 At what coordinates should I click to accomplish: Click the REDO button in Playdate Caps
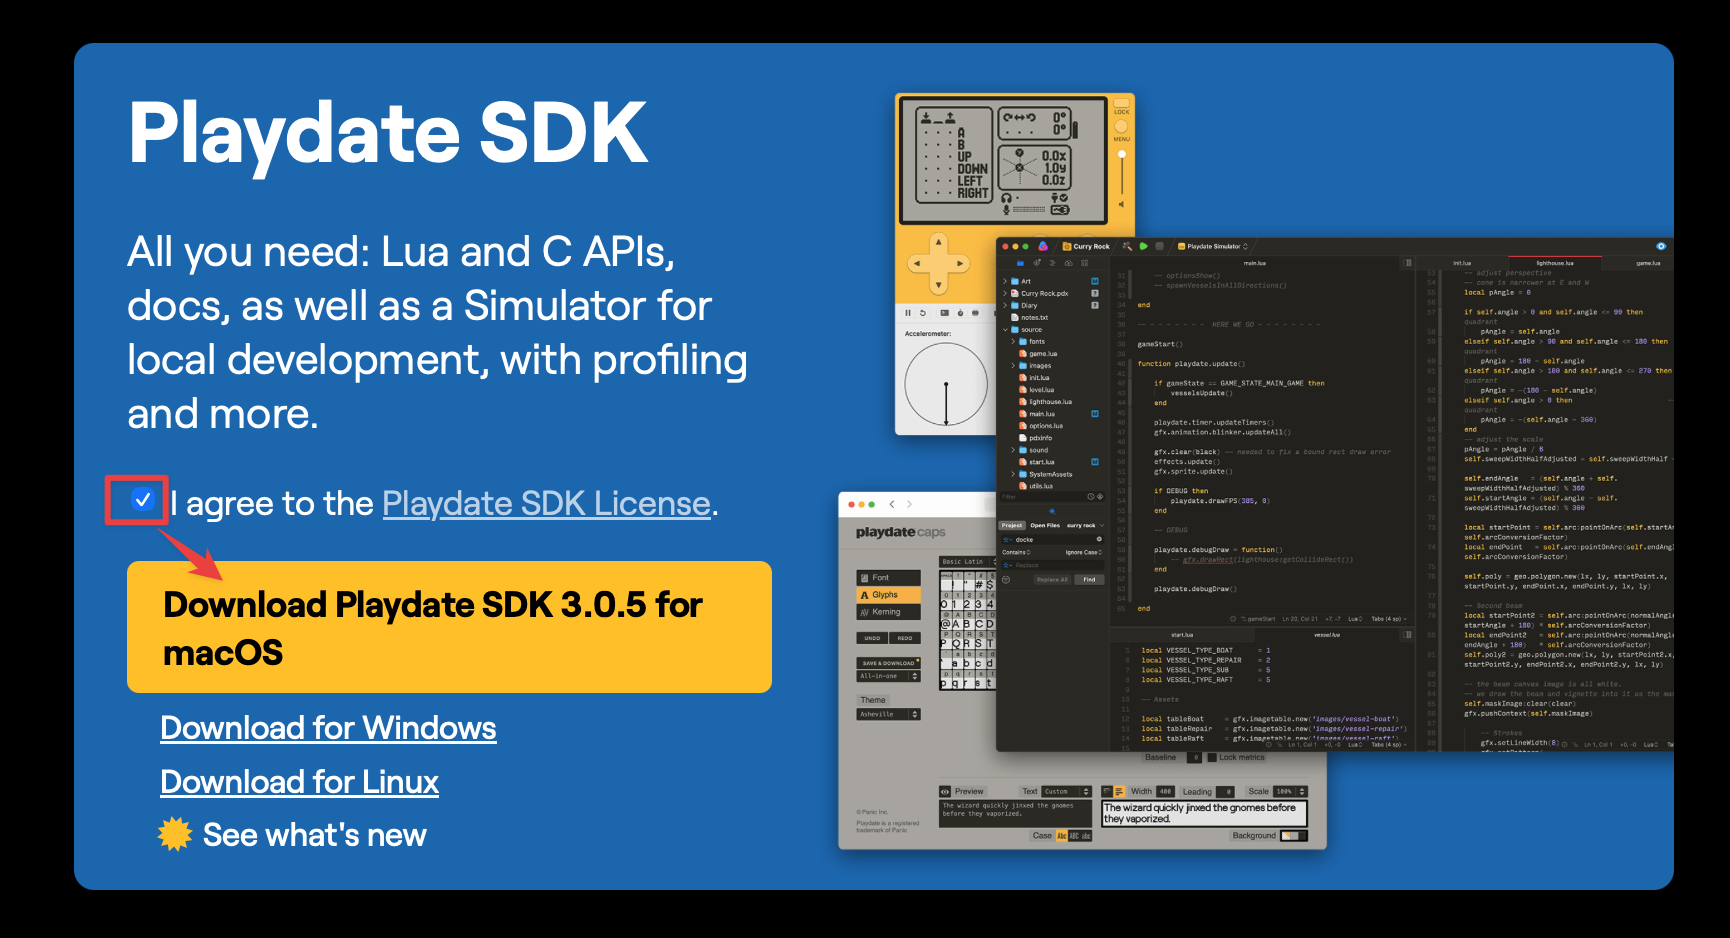point(905,638)
